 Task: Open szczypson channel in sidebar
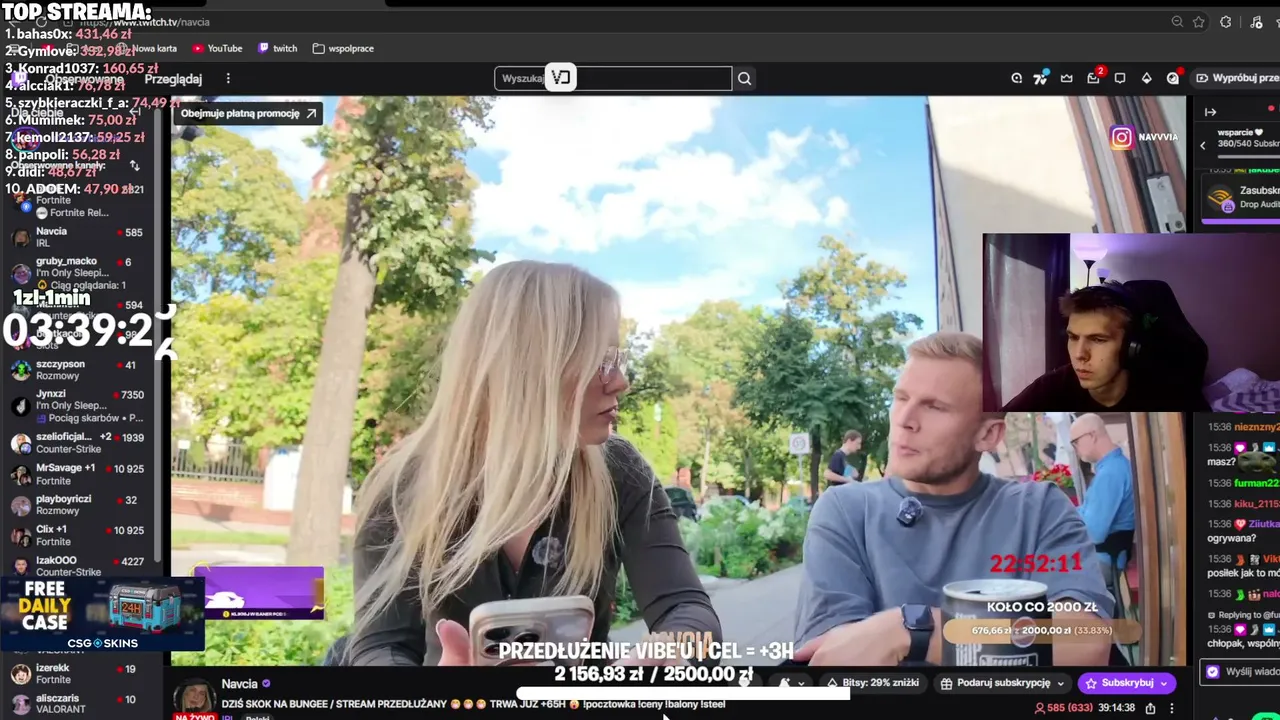tap(80, 370)
